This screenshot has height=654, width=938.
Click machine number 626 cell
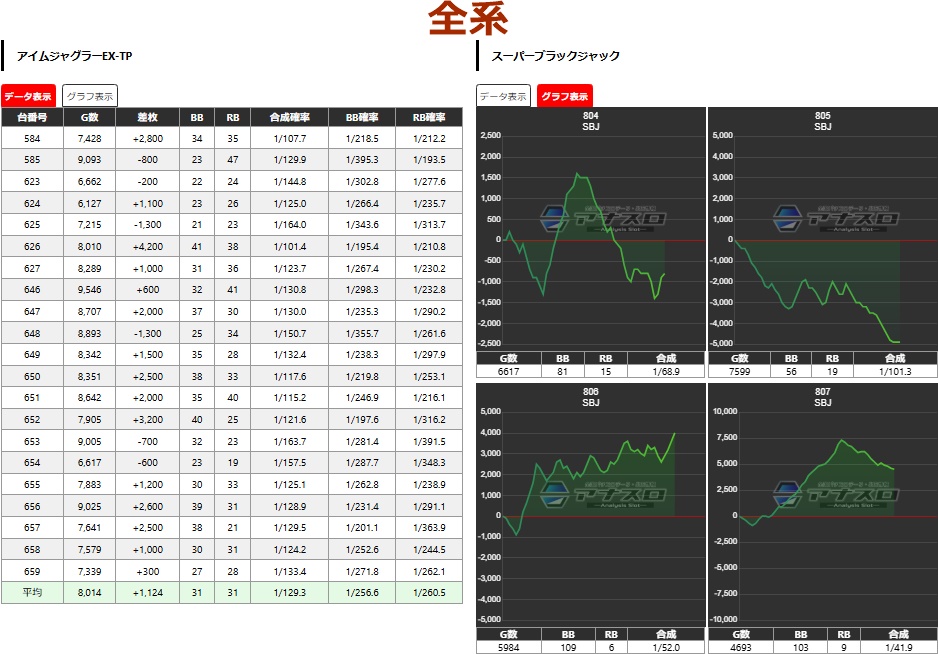pos(32,247)
